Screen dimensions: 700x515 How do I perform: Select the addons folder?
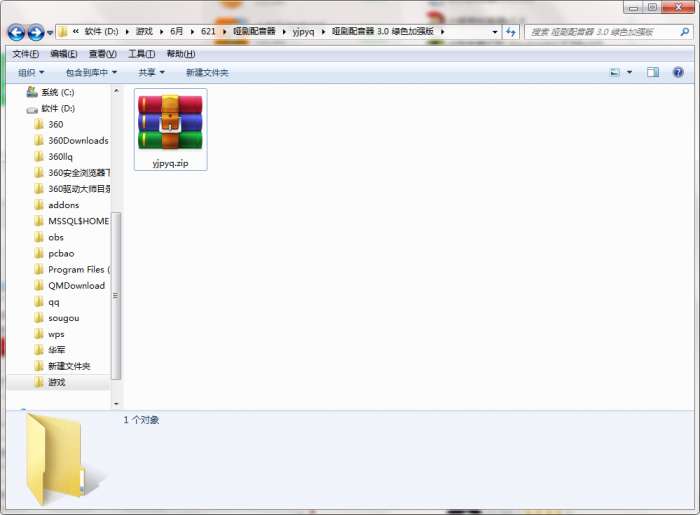coord(63,205)
